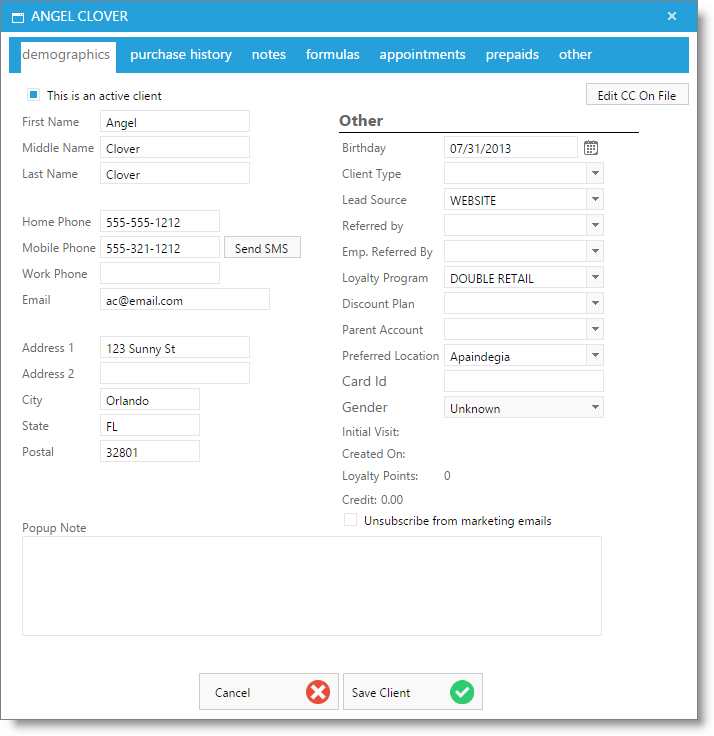Close the Angel Clover client window
The width and height of the screenshot is (714, 736).
(672, 16)
